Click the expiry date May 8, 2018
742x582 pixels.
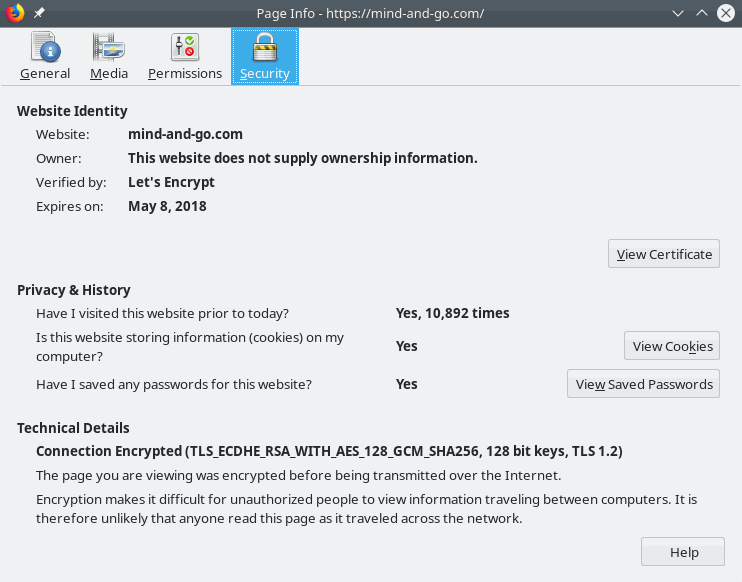point(167,206)
